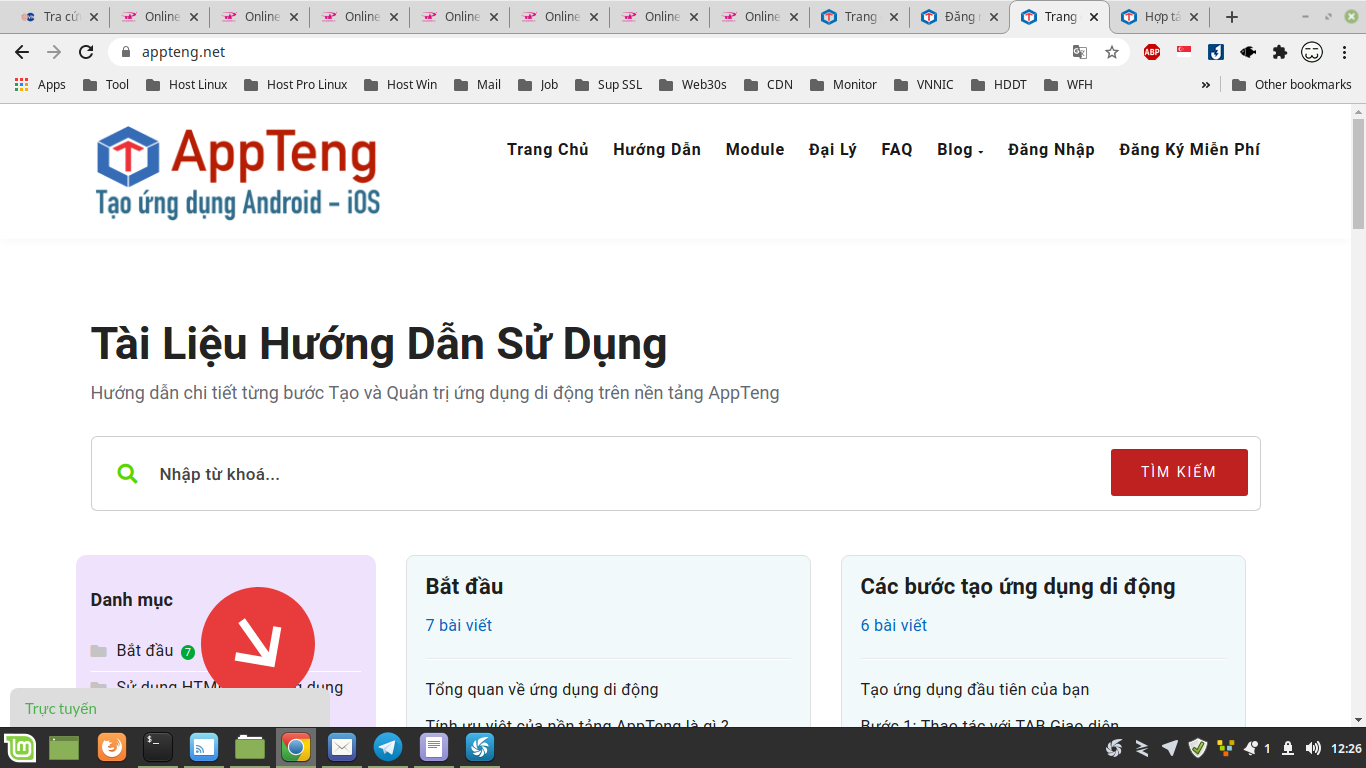This screenshot has width=1366, height=768.
Task: Open the Hướng Dẫn menu item
Action: pyautogui.click(x=657, y=149)
